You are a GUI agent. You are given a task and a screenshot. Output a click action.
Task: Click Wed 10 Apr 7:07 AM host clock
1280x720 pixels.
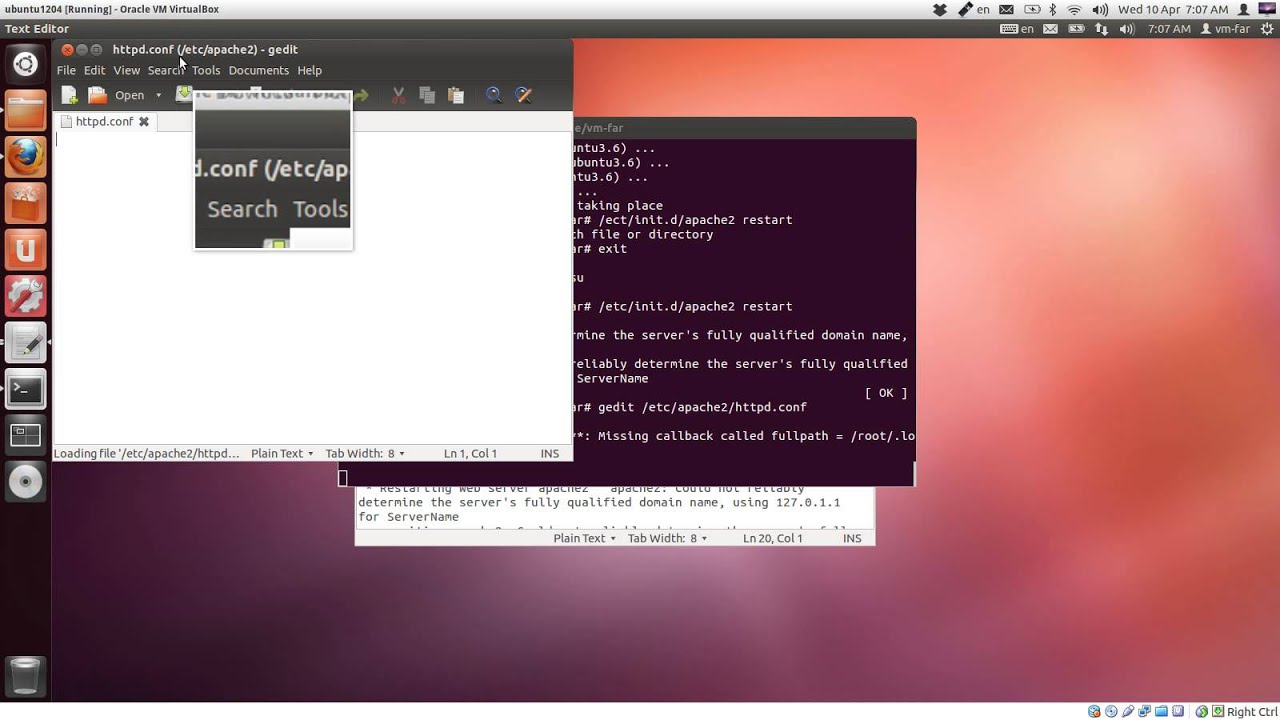(1173, 9)
